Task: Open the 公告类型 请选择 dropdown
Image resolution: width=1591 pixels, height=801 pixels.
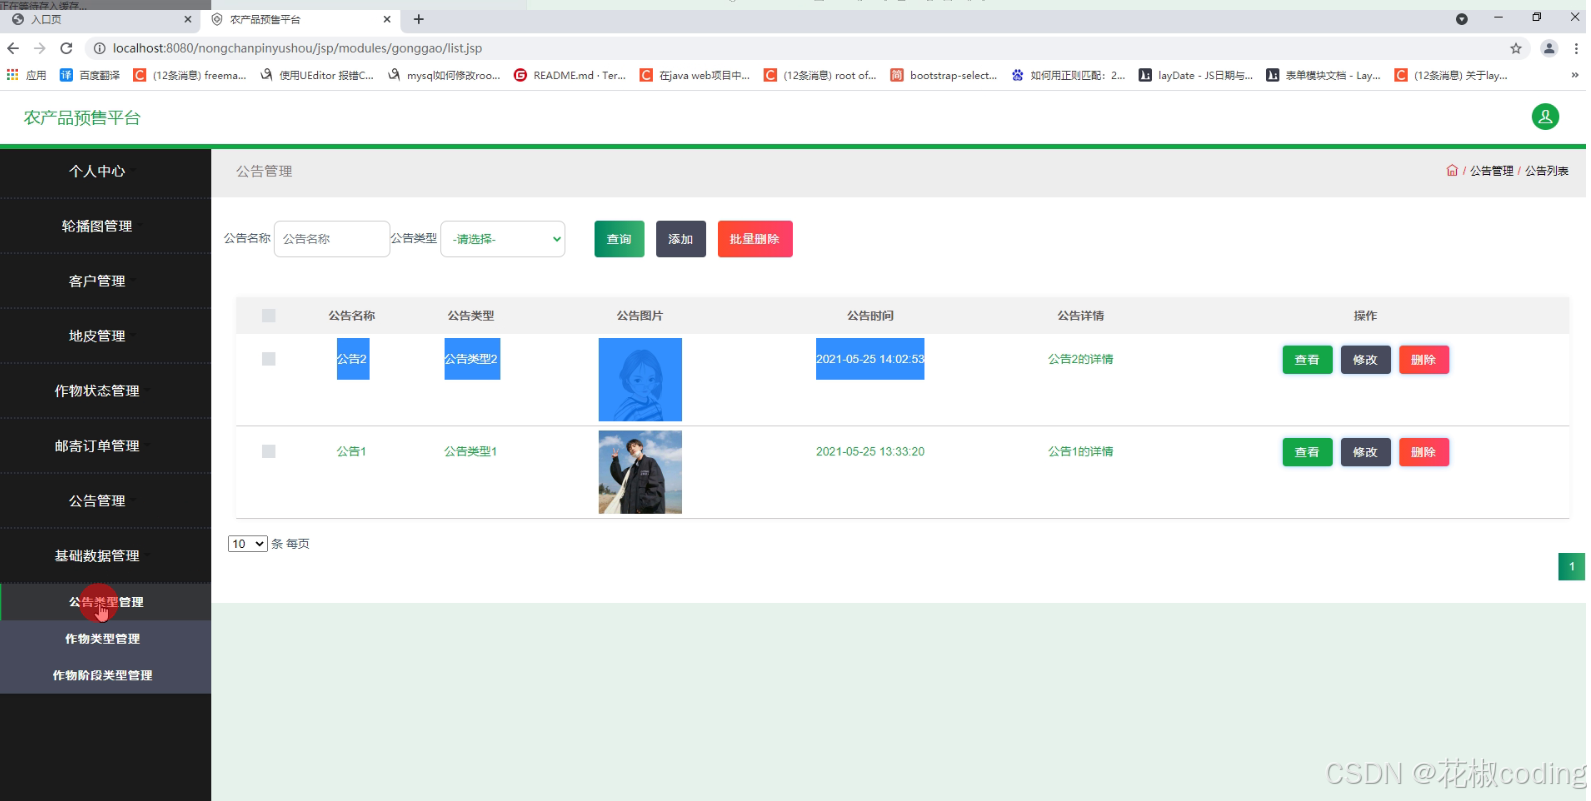Action: pyautogui.click(x=503, y=239)
